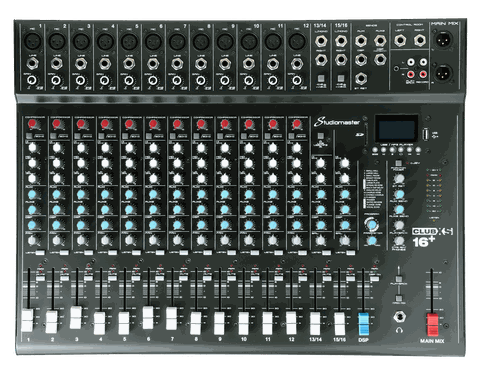
Task: Click the upper Main Mix XLR output
Action: 444,39
